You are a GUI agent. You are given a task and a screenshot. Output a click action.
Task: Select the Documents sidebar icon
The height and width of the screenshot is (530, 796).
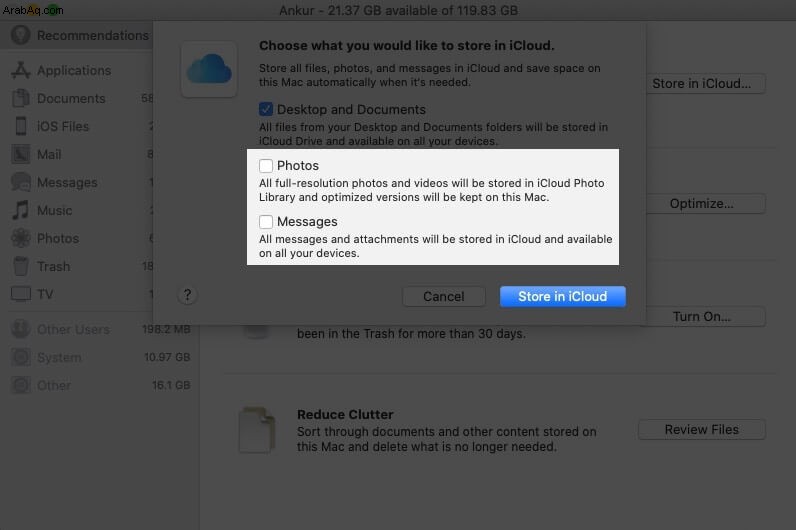click(21, 98)
